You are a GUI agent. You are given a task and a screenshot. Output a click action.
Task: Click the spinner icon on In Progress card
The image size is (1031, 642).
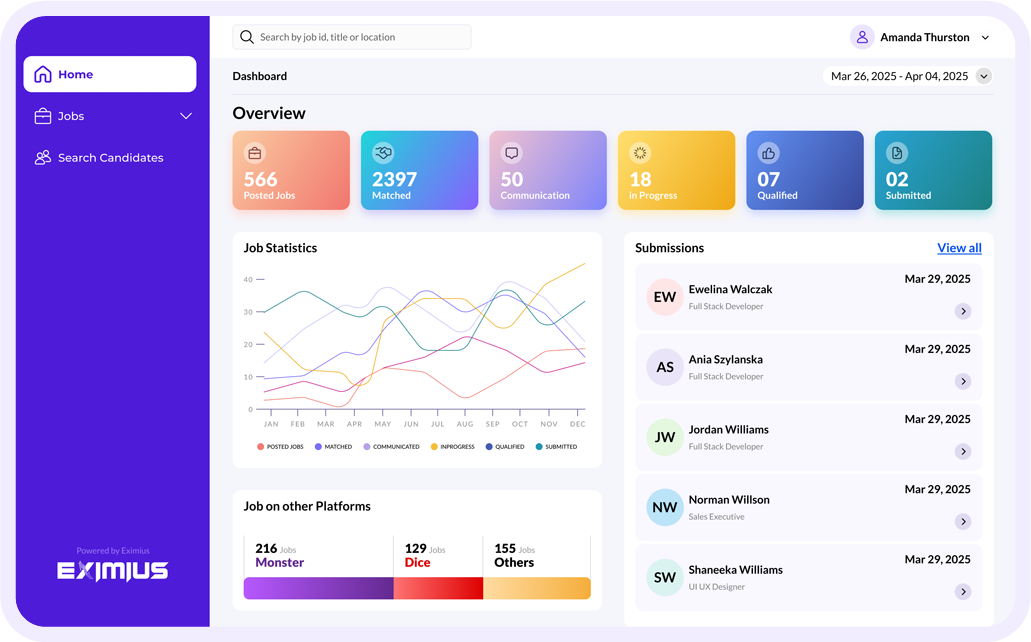coord(640,153)
